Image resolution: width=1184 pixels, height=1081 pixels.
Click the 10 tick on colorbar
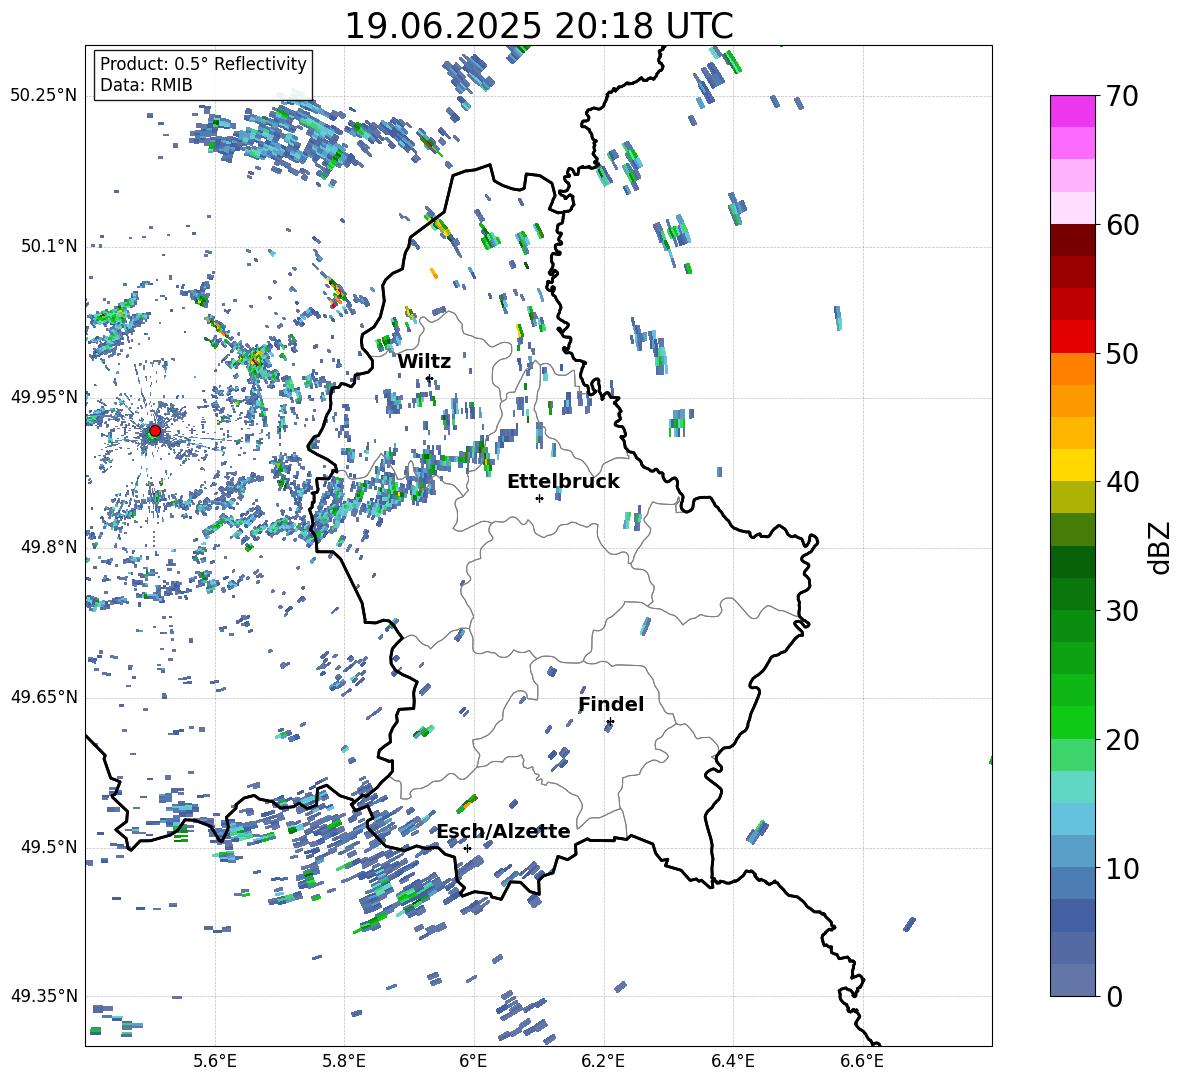pyautogui.click(x=1122, y=868)
